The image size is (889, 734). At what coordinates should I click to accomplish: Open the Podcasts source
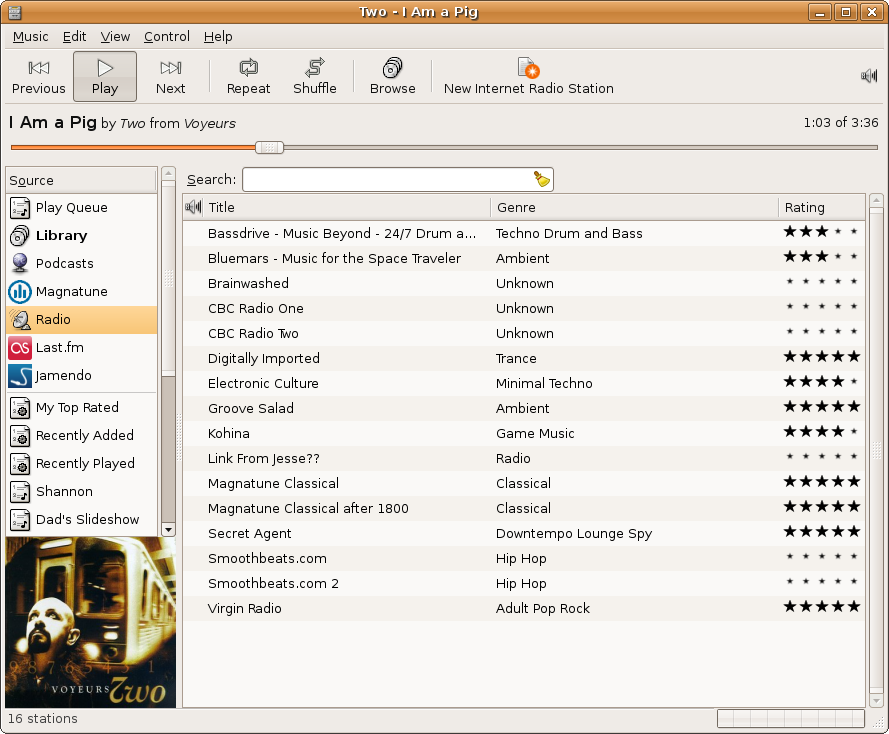pos(82,264)
